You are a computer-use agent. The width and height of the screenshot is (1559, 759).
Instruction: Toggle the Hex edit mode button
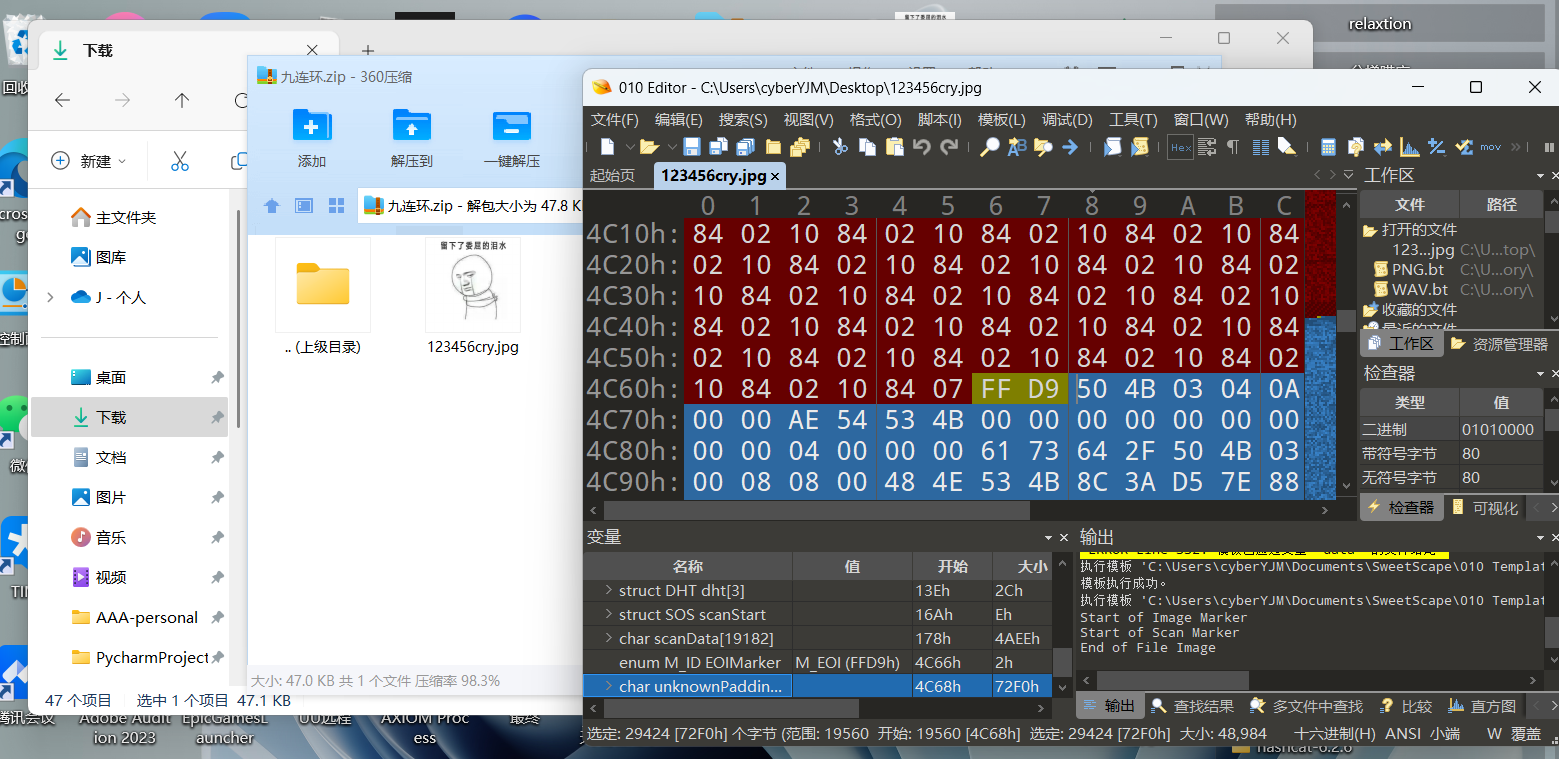pos(1181,147)
